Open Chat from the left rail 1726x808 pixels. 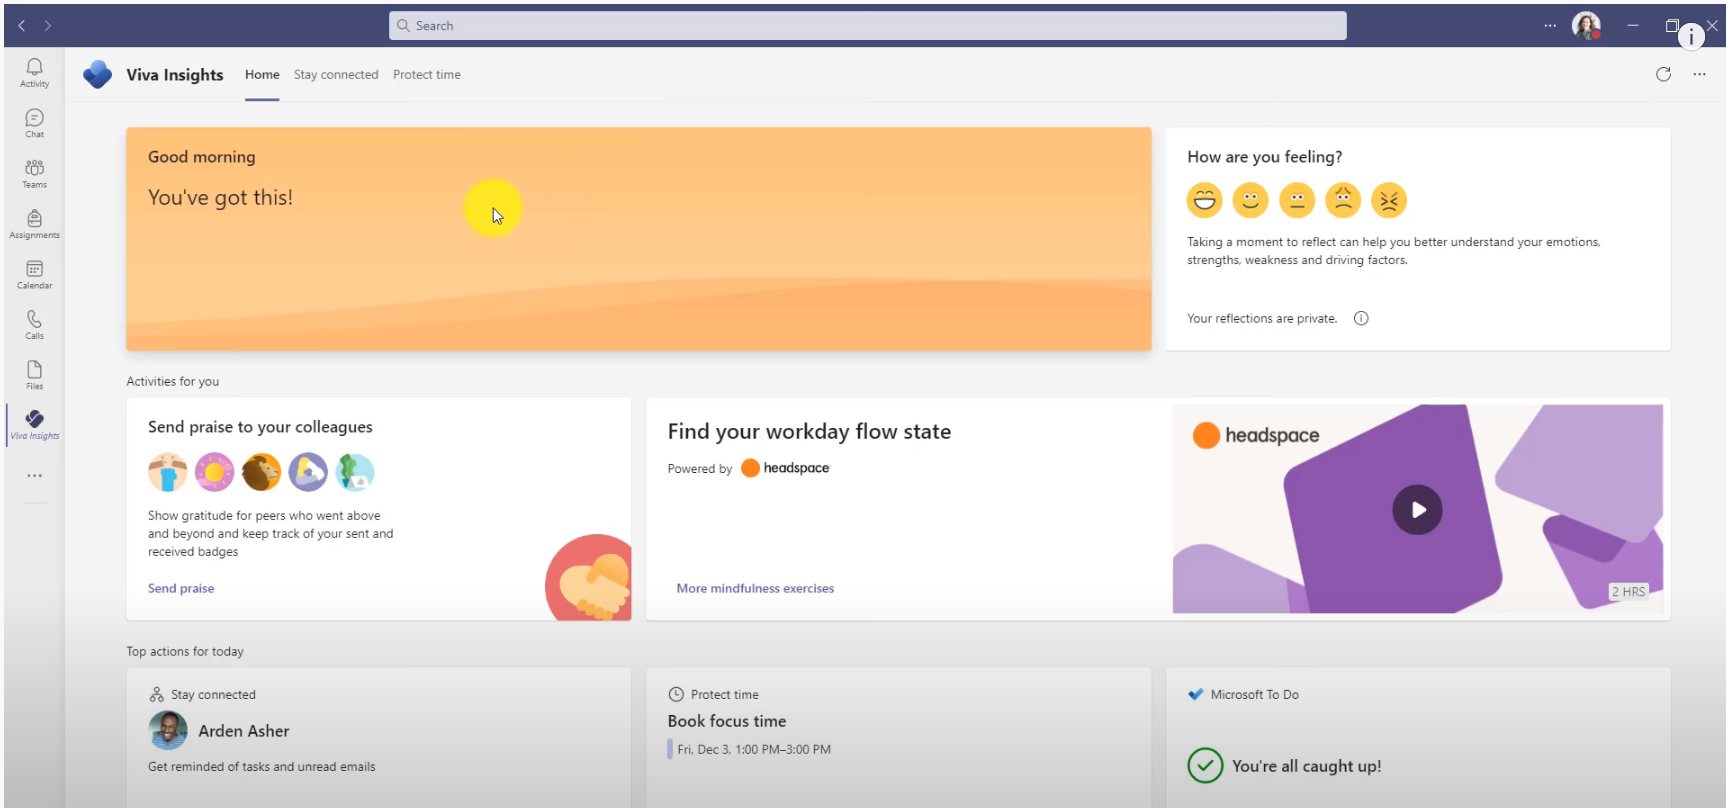(34, 123)
